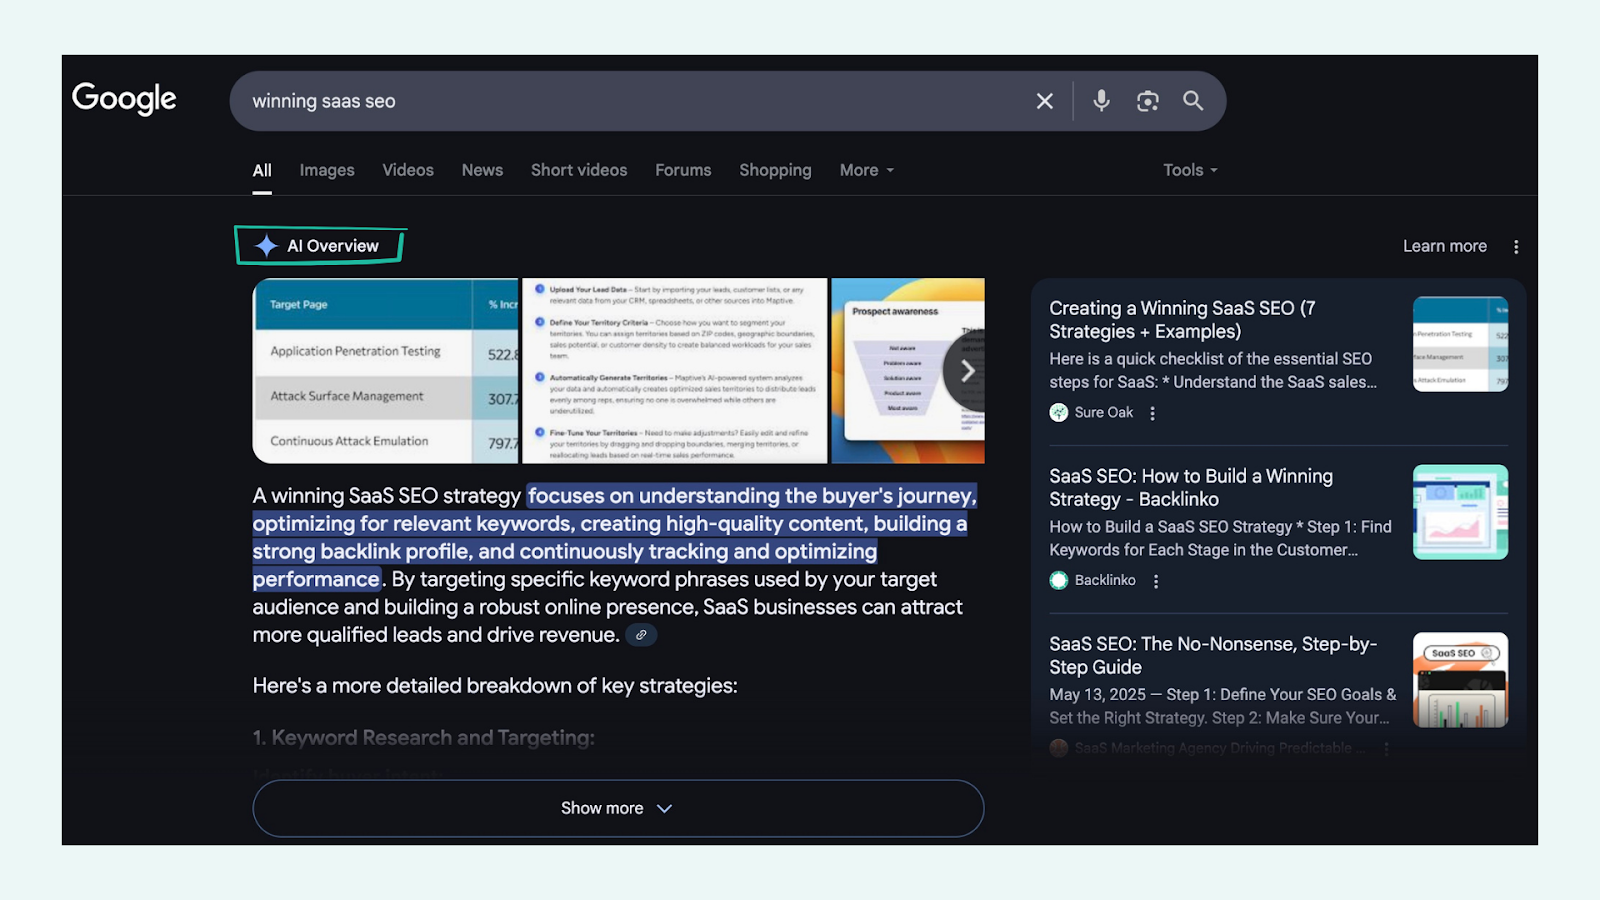Click the link icon after the AI summary
Image resolution: width=1600 pixels, height=900 pixels.
pos(641,635)
